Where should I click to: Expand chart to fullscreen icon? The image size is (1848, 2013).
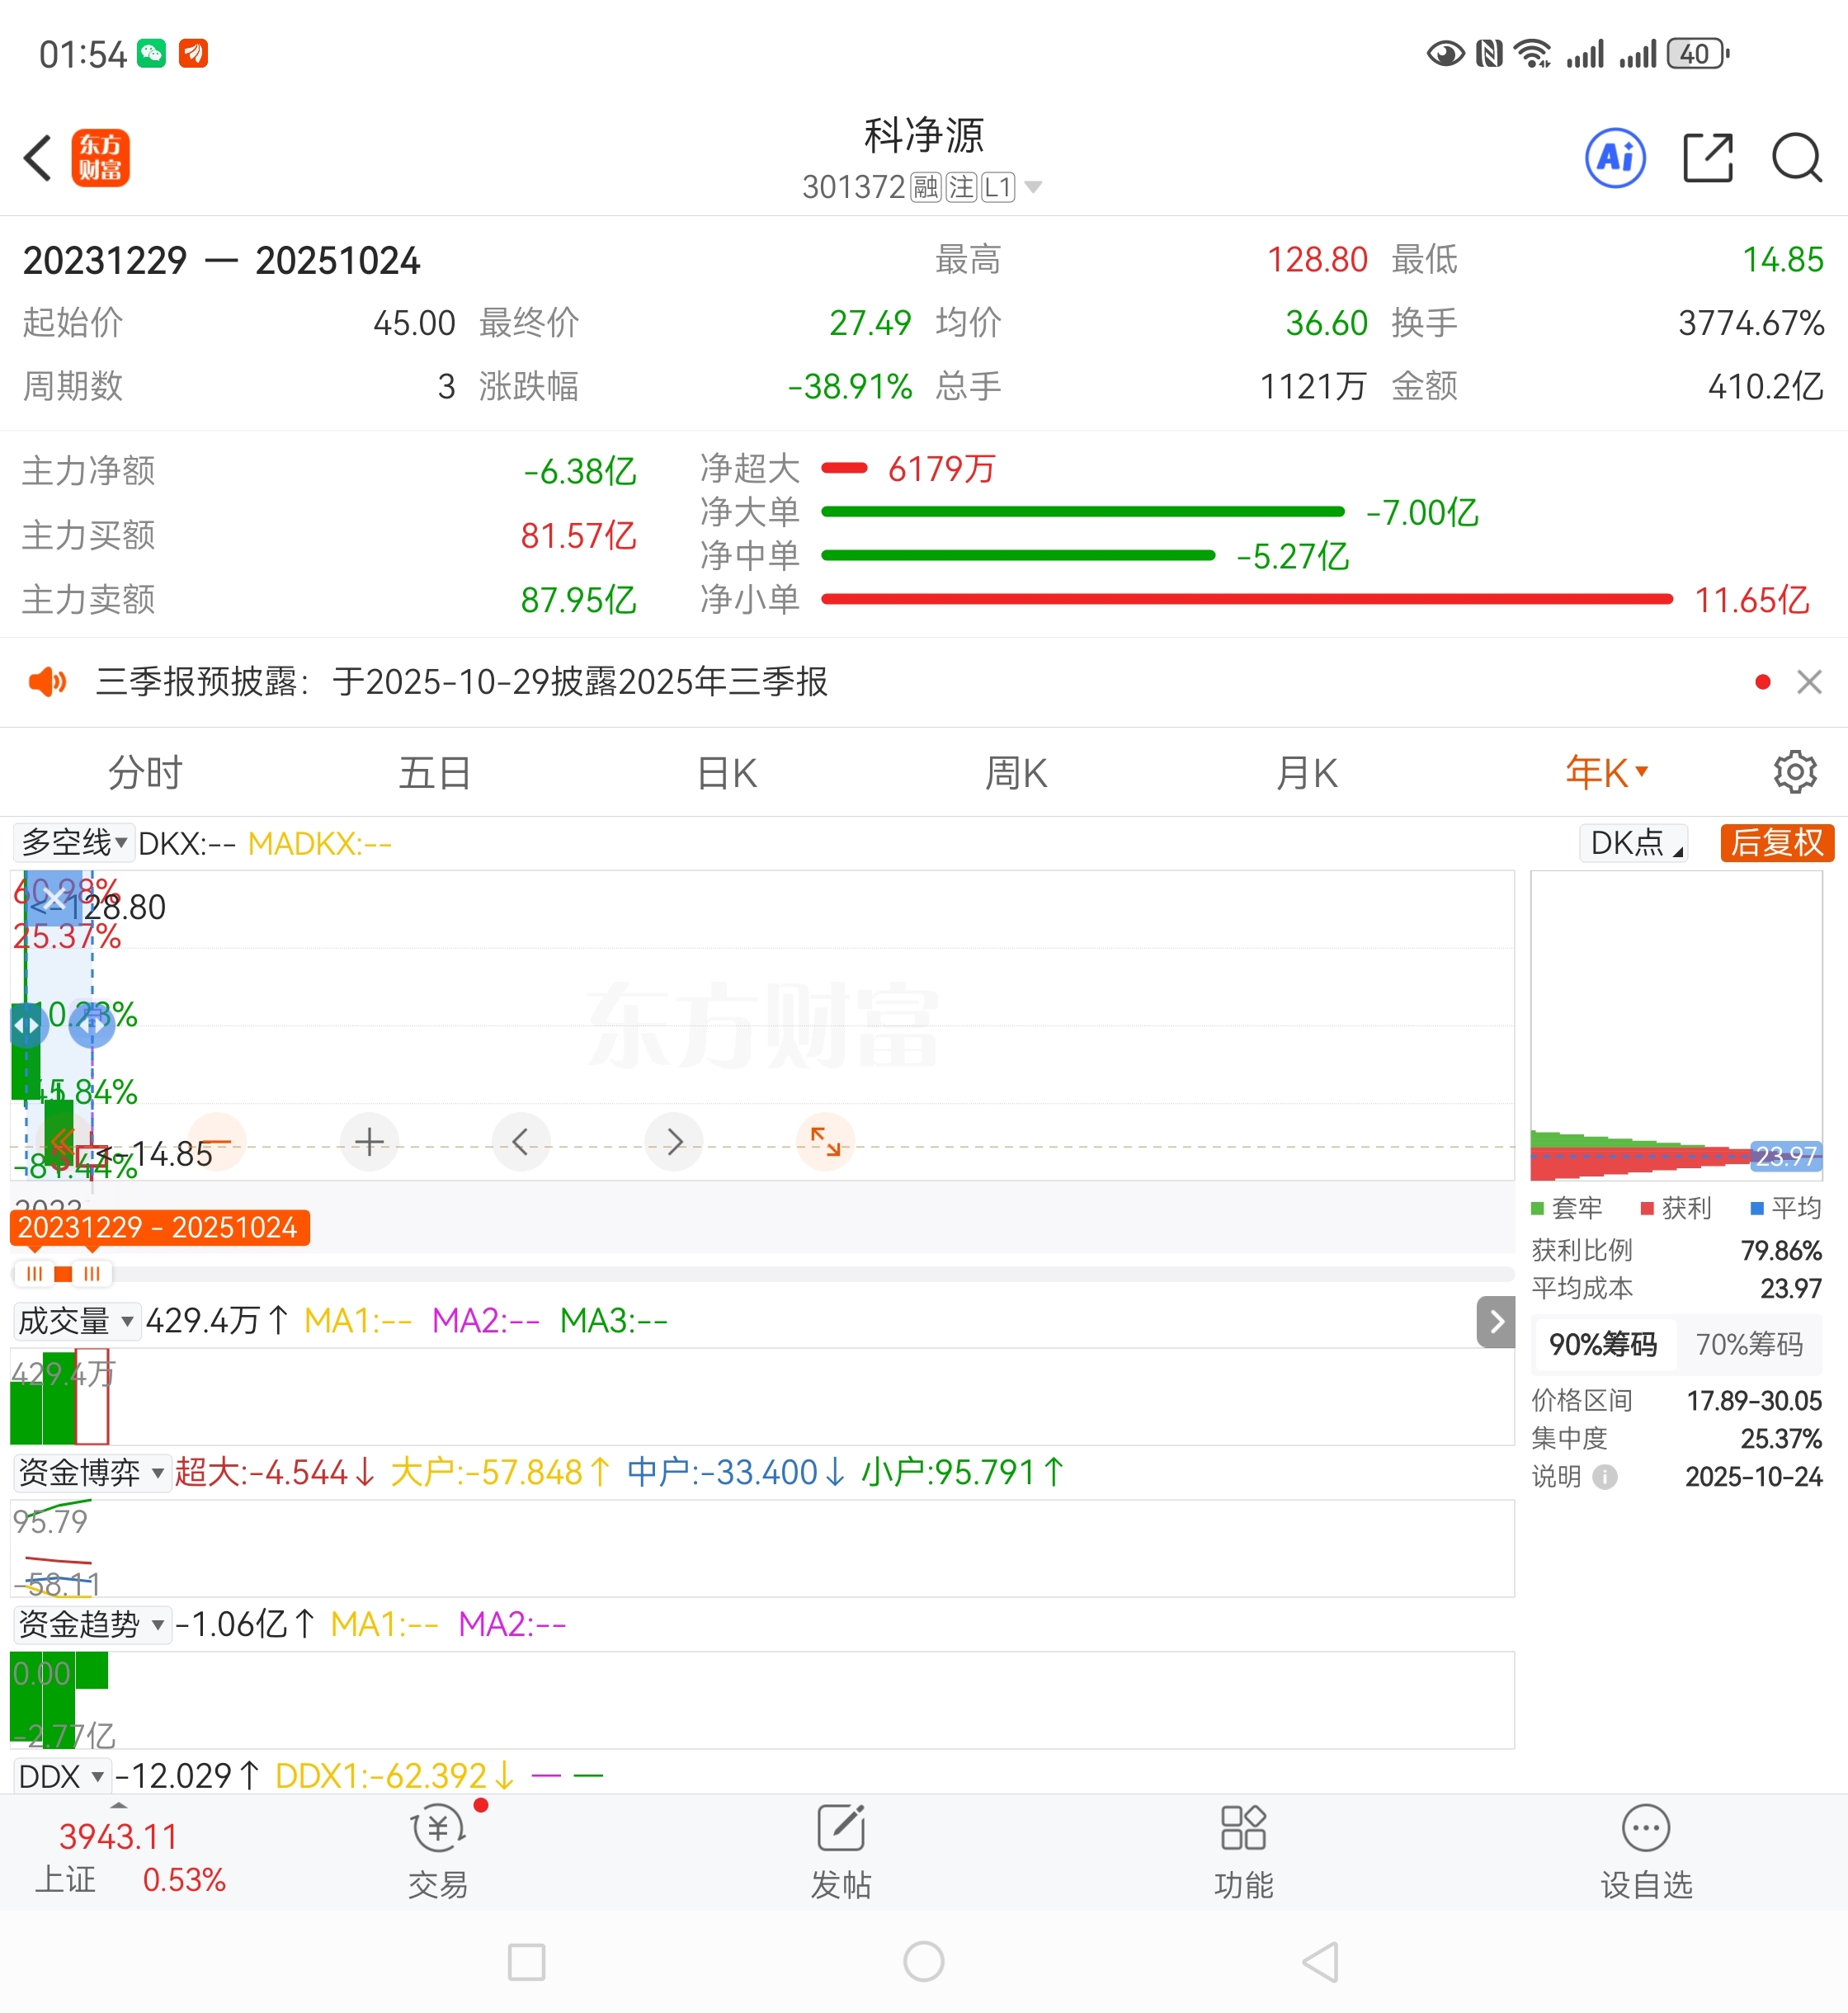[x=825, y=1141]
